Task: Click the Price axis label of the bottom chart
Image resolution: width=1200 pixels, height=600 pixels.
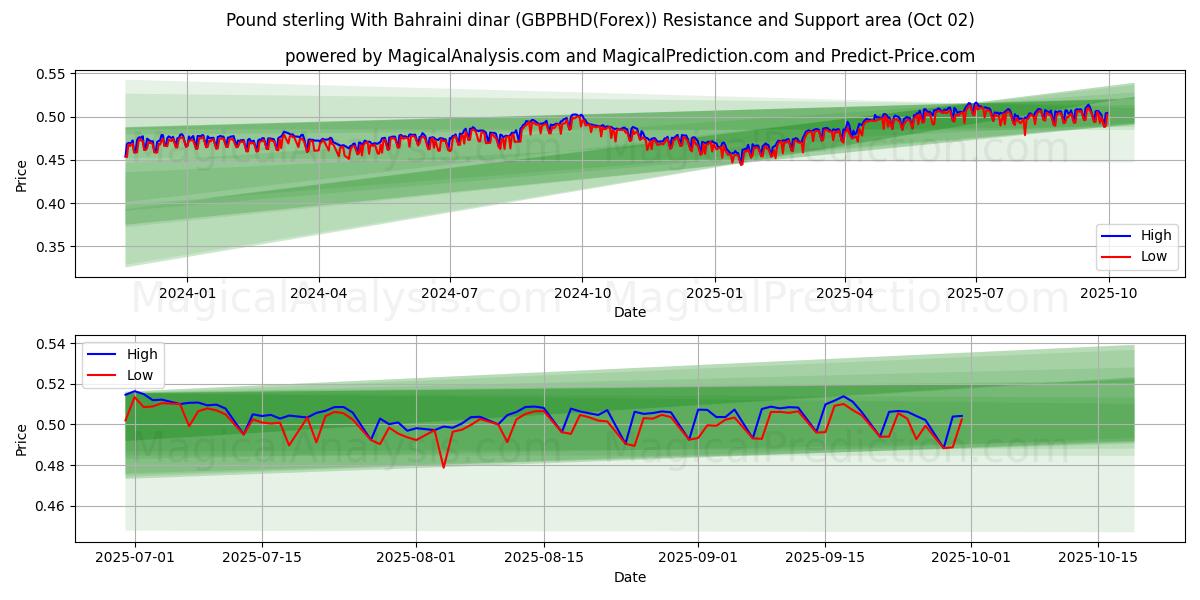Action: click(x=22, y=439)
